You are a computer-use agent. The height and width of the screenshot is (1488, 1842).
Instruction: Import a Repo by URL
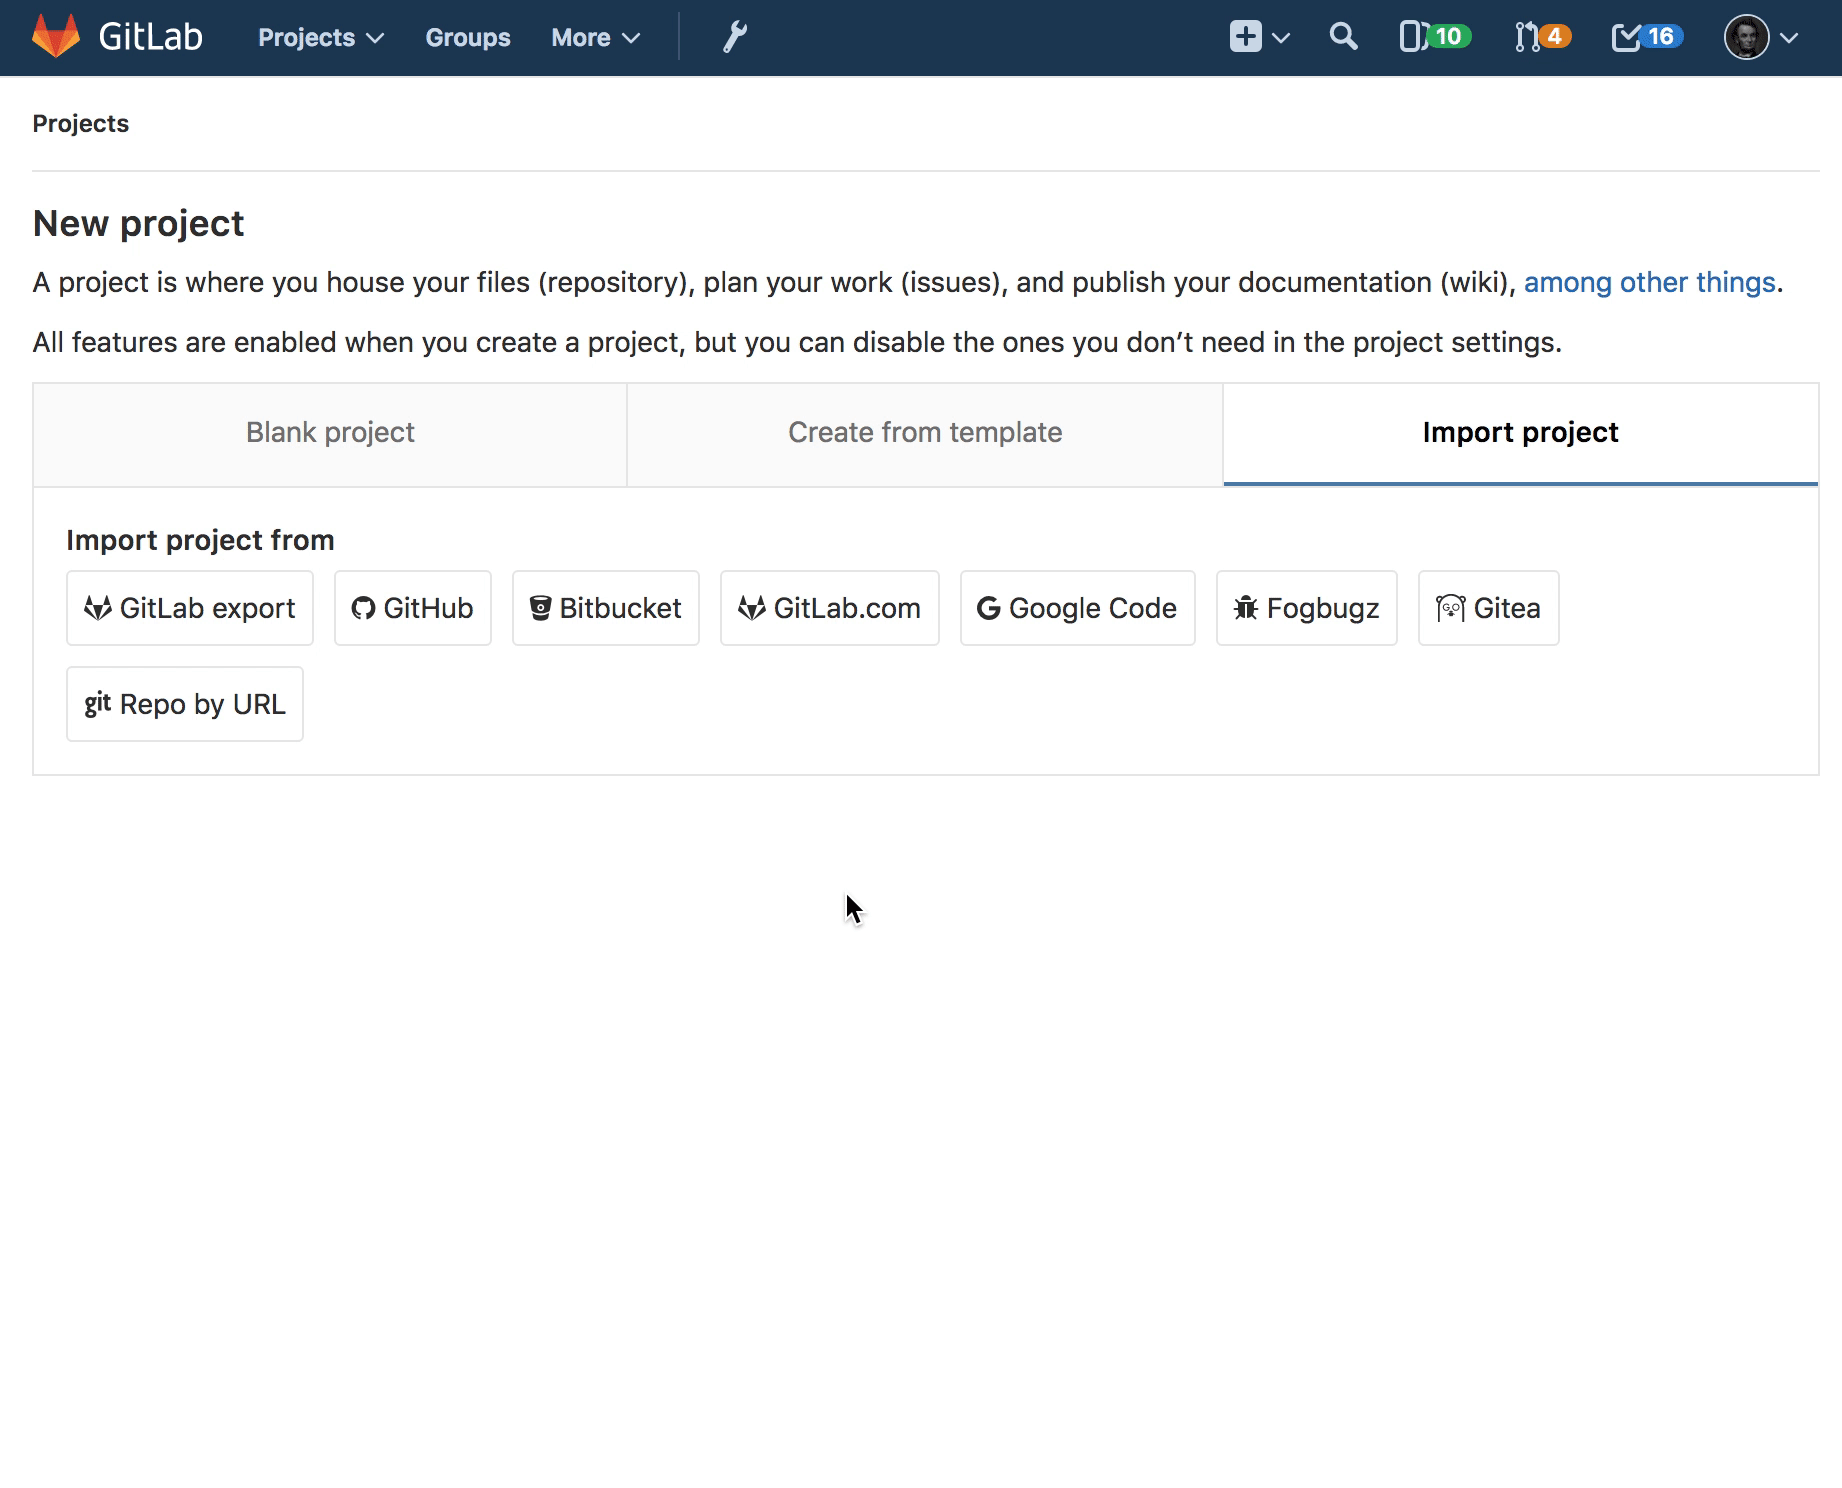coord(185,704)
